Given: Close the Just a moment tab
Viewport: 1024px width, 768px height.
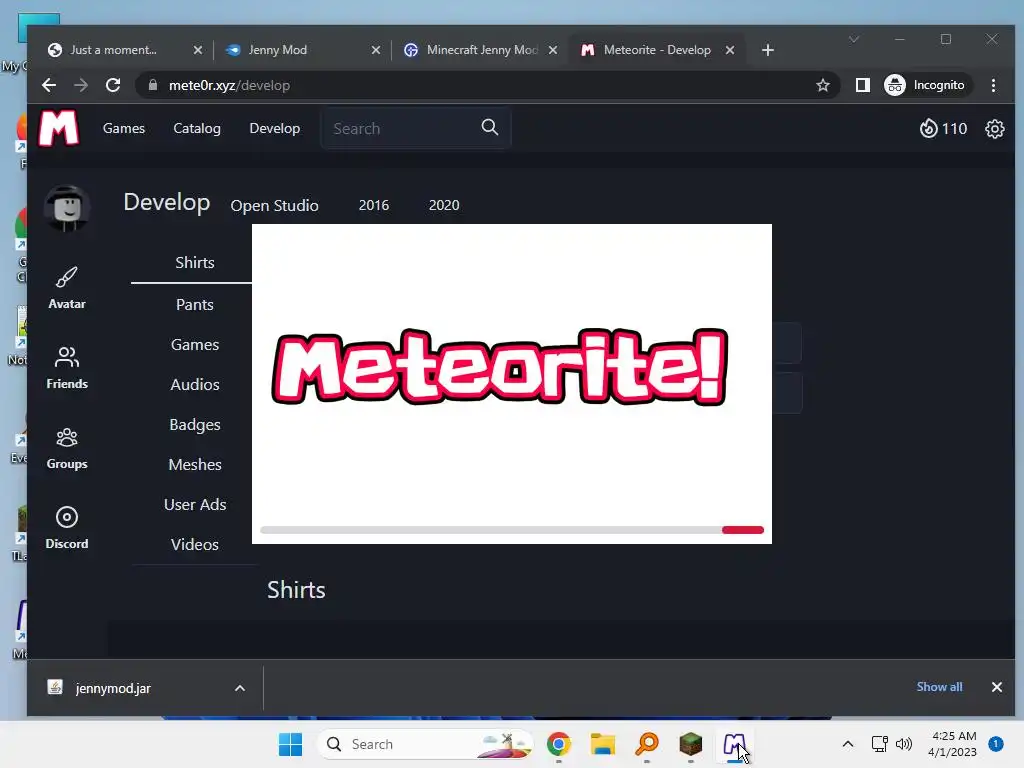Looking at the screenshot, I should click(x=198, y=50).
